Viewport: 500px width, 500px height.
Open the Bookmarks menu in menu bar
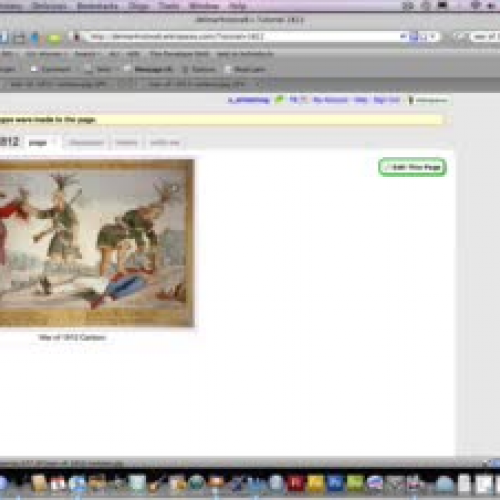coord(97,6)
